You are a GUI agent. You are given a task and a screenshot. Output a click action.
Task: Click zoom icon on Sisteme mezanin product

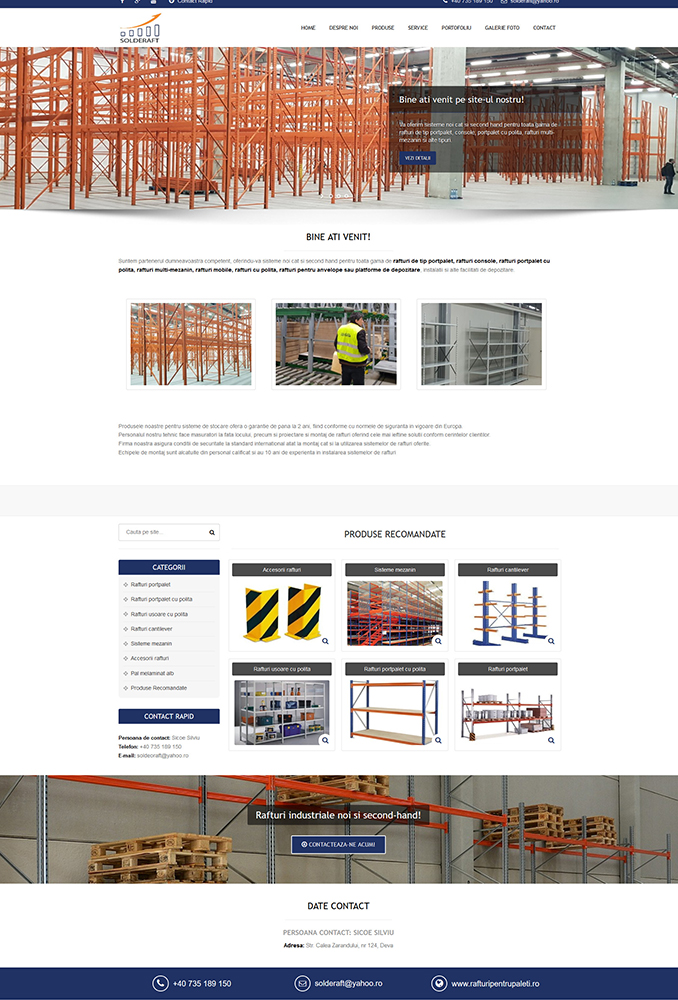(x=438, y=642)
